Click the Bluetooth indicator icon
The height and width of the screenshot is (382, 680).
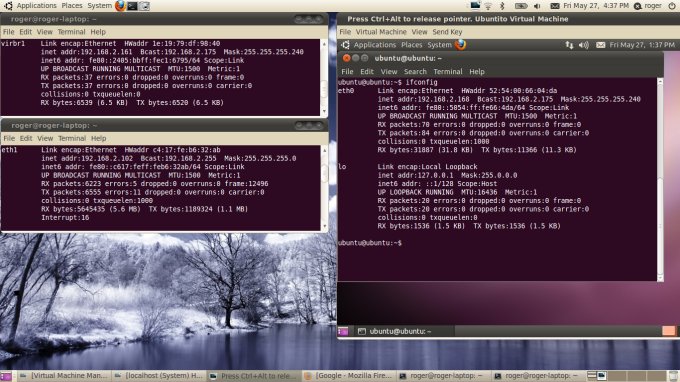(x=502, y=6)
